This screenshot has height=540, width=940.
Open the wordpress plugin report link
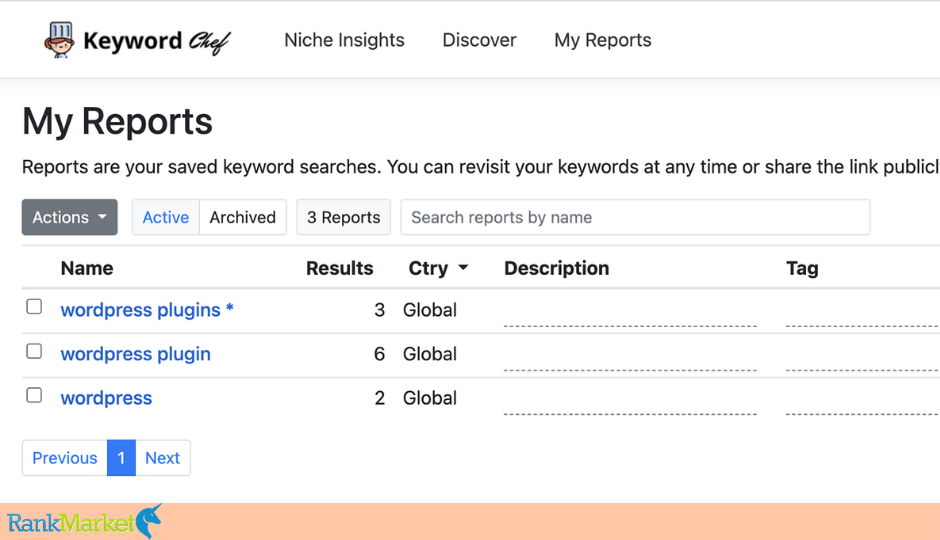click(135, 354)
